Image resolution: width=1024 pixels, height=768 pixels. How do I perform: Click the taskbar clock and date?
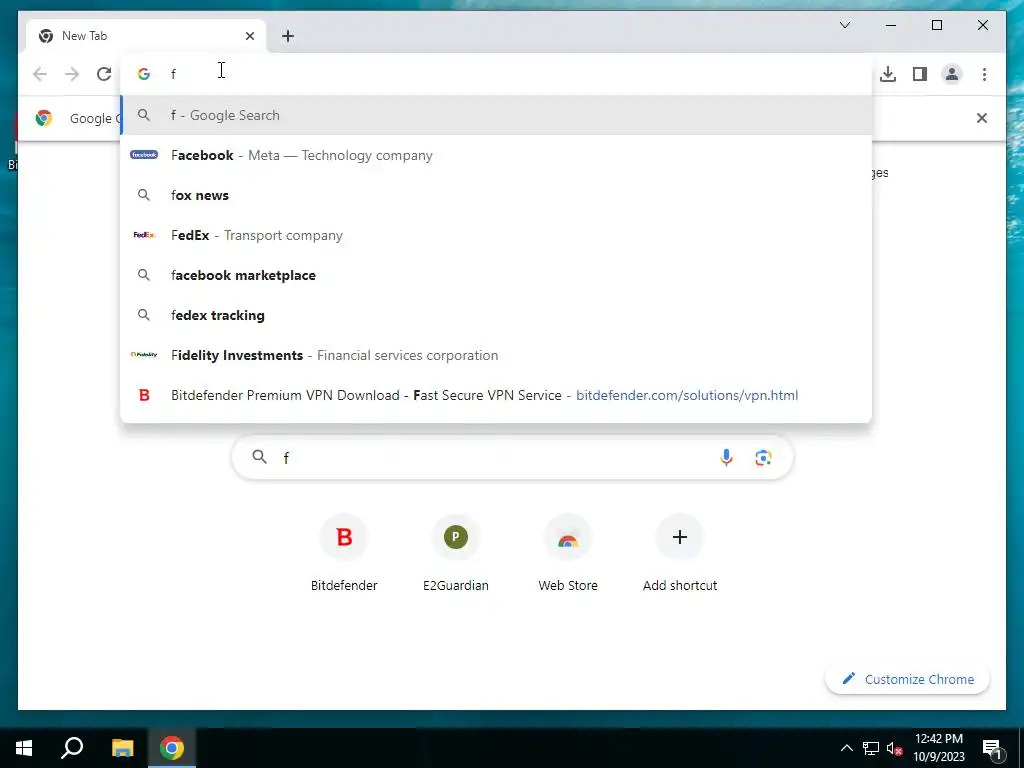[938, 748]
